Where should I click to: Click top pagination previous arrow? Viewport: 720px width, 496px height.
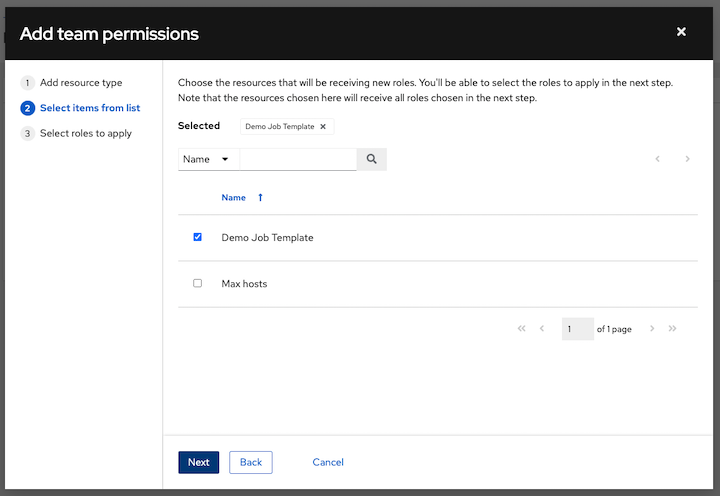tap(657, 159)
